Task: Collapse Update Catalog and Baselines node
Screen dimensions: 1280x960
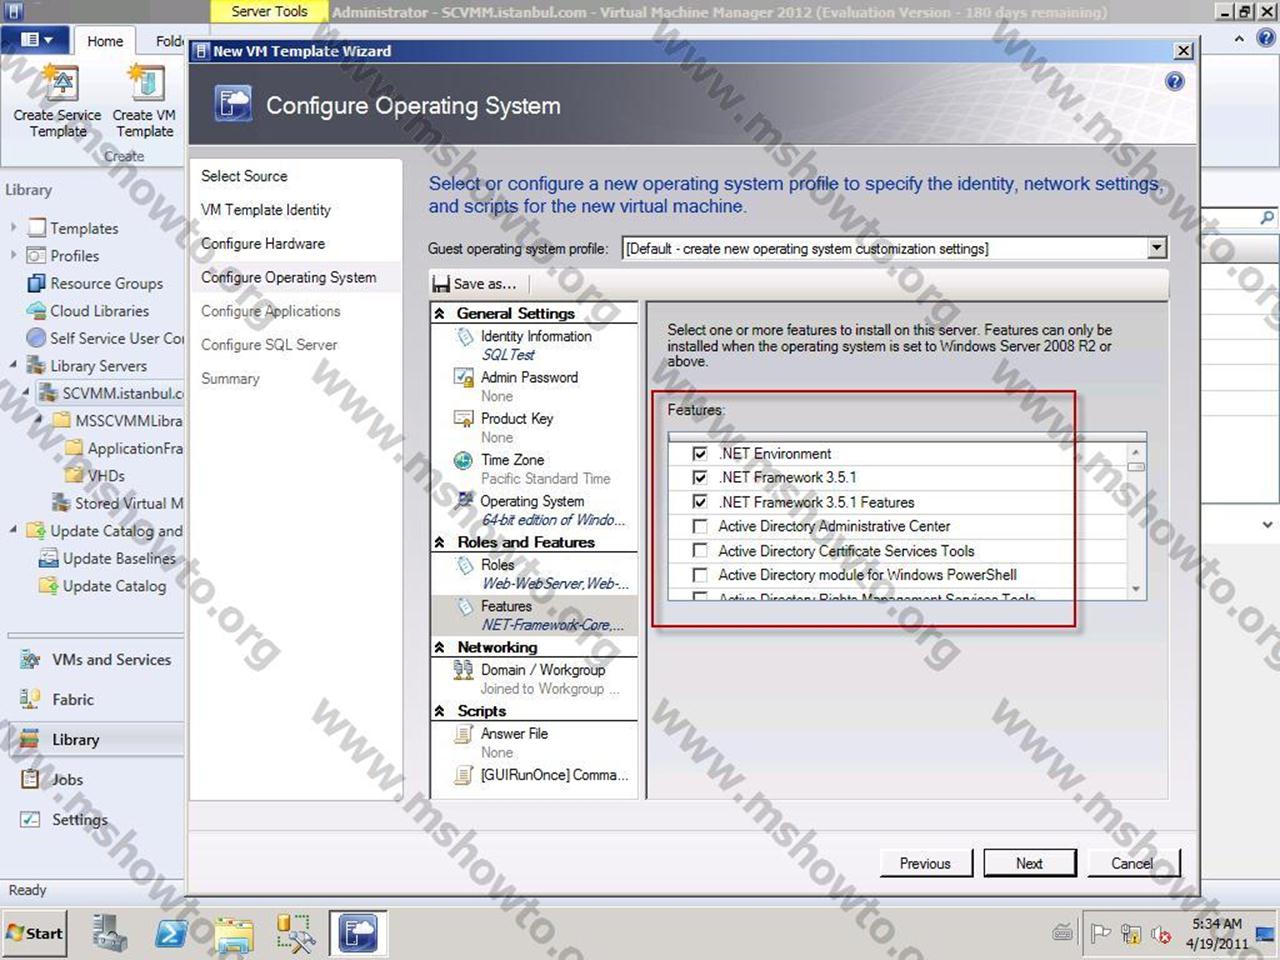Action: pyautogui.click(x=13, y=530)
